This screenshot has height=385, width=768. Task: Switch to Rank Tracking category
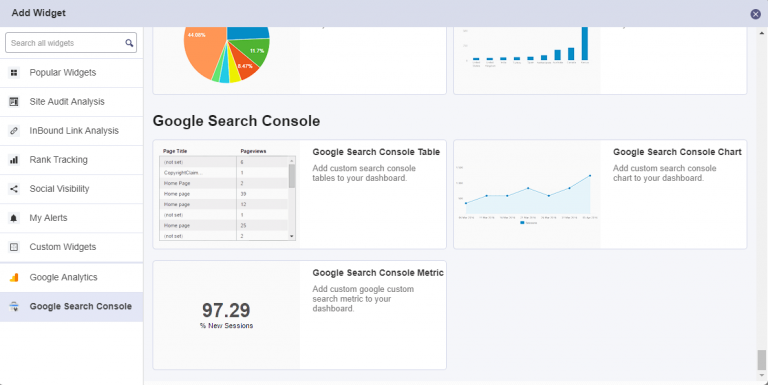point(72,160)
